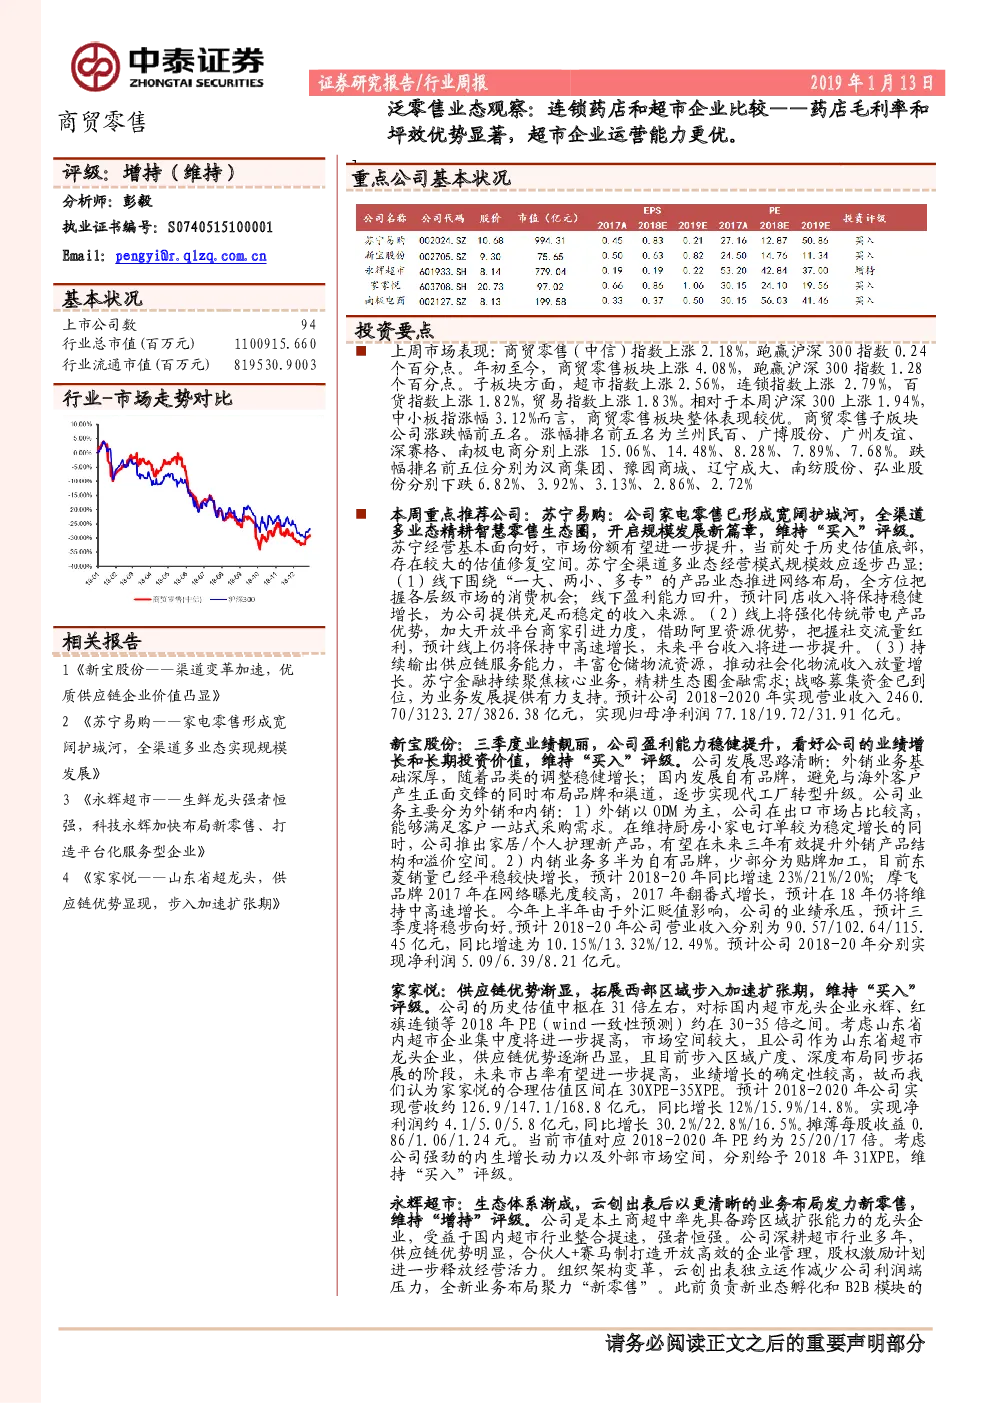Click the 重点公司基本状况 heading
This screenshot has width=992, height=1403.
pos(430,178)
